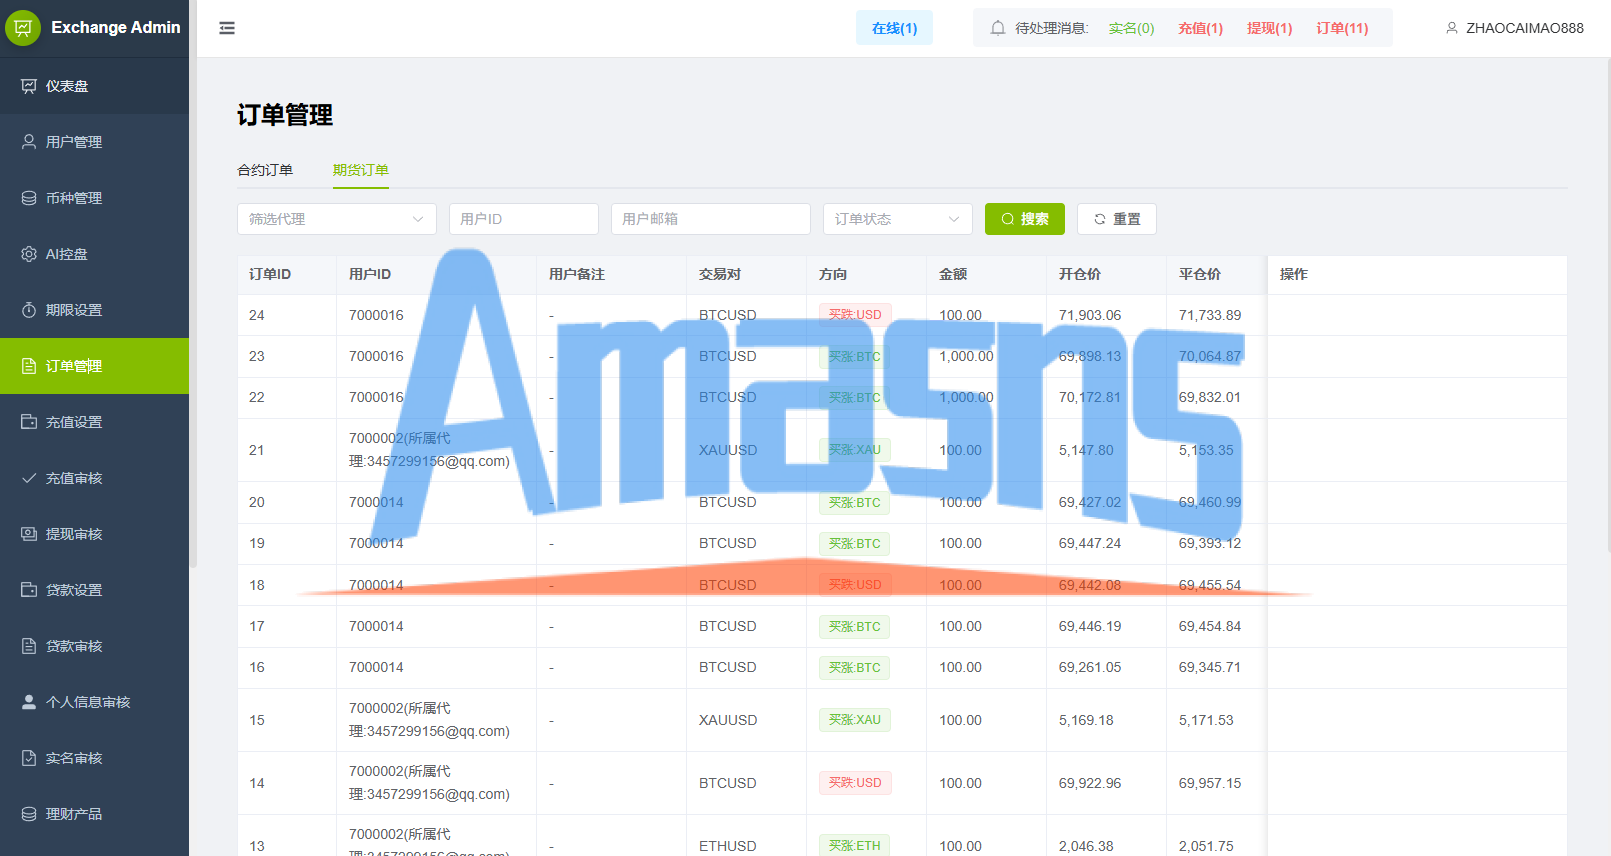Click the green 搜索 button
This screenshot has height=856, width=1611.
[x=1025, y=219]
